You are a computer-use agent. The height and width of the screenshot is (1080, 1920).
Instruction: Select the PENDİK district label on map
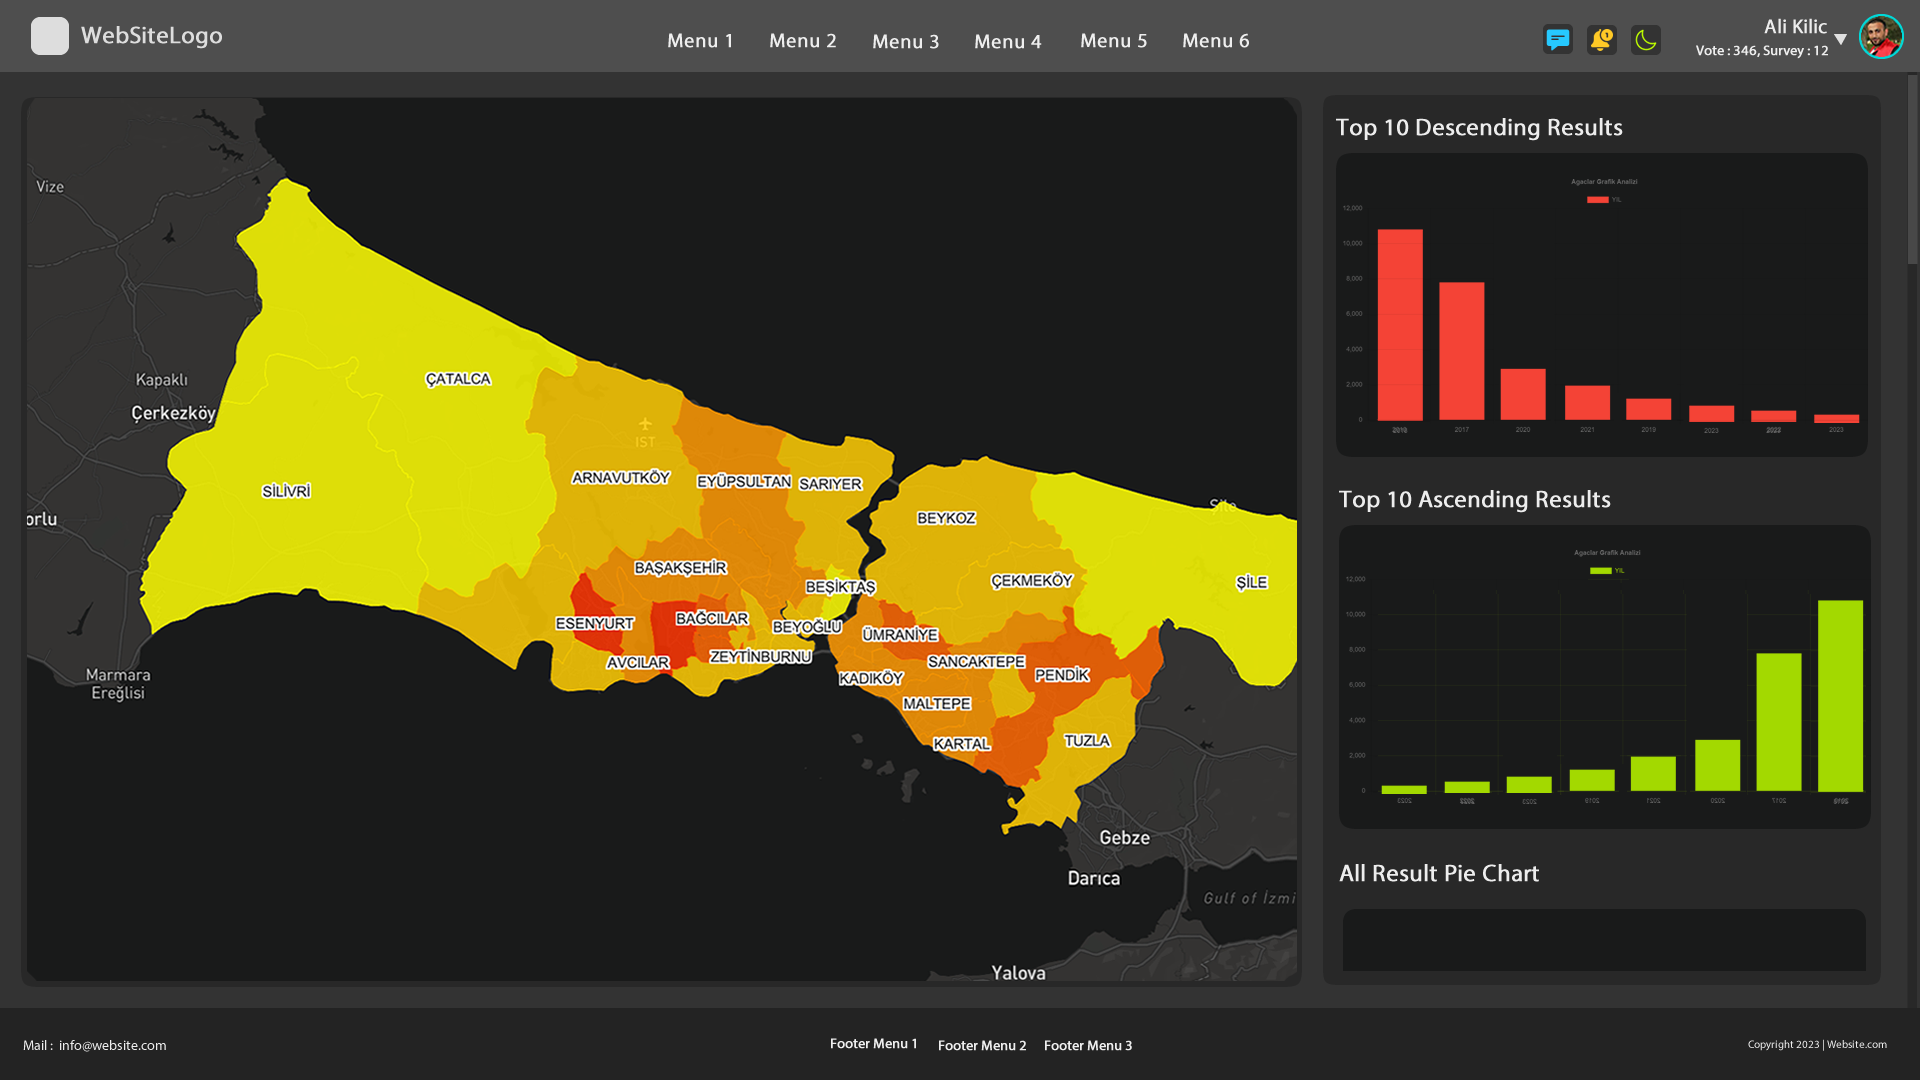point(1062,675)
